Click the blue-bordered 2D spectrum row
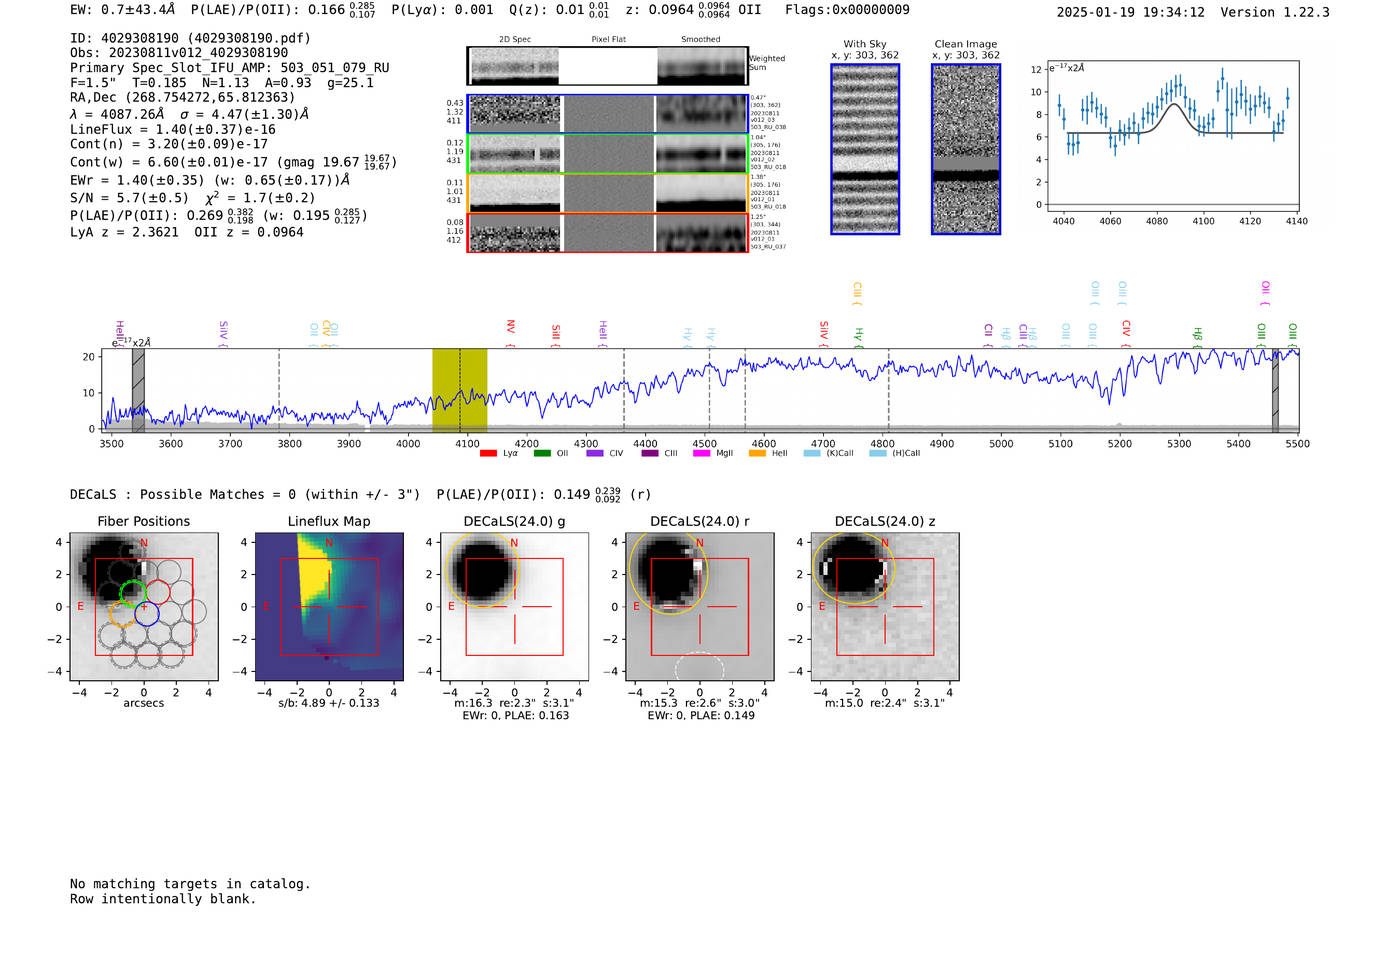This screenshot has height=953, width=1400. pos(607,114)
